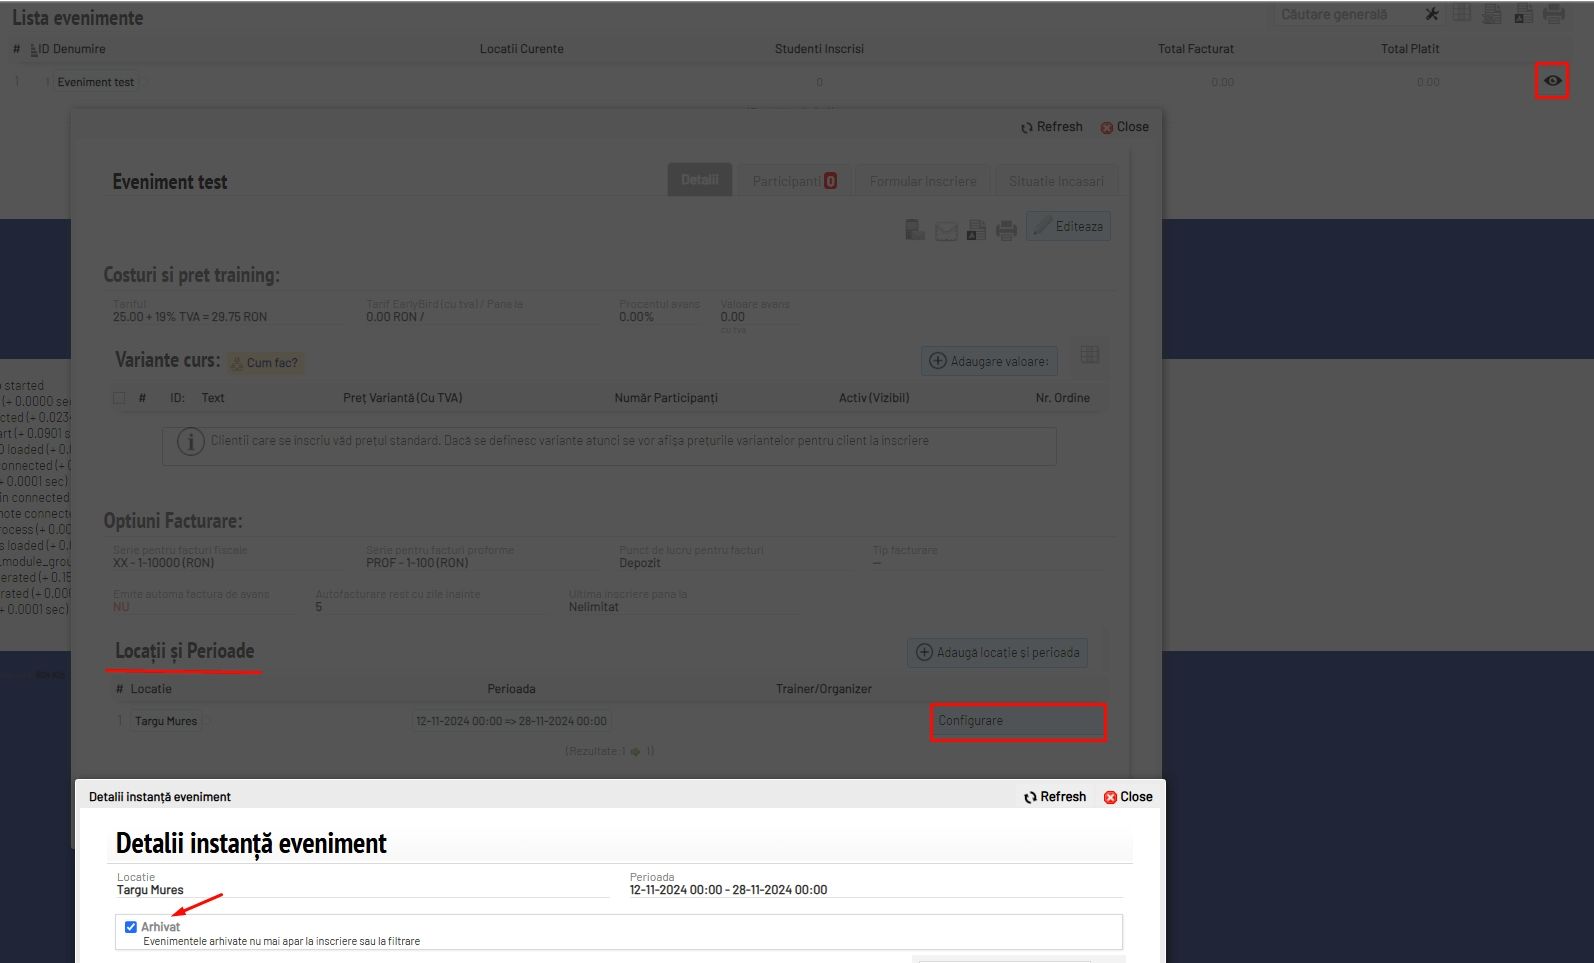Open the Participanti tab
Viewport: 1594px width, 963px height.
click(795, 181)
